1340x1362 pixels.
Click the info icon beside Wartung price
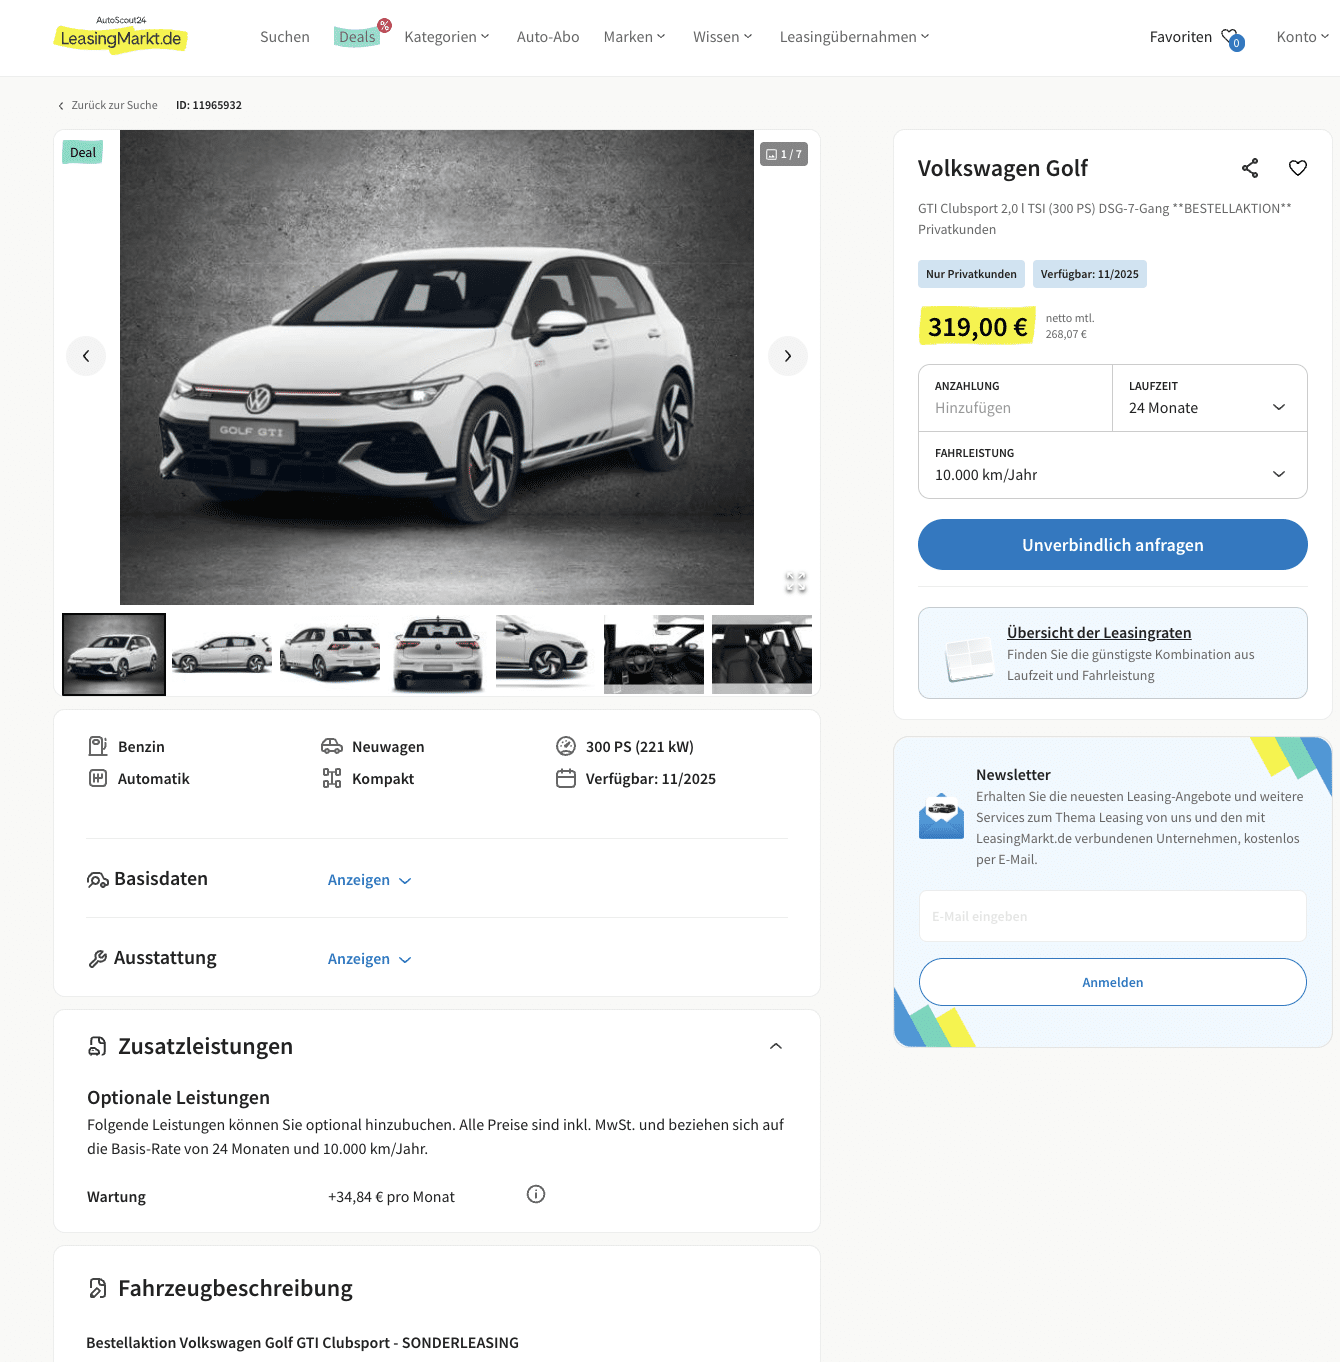pos(536,1194)
